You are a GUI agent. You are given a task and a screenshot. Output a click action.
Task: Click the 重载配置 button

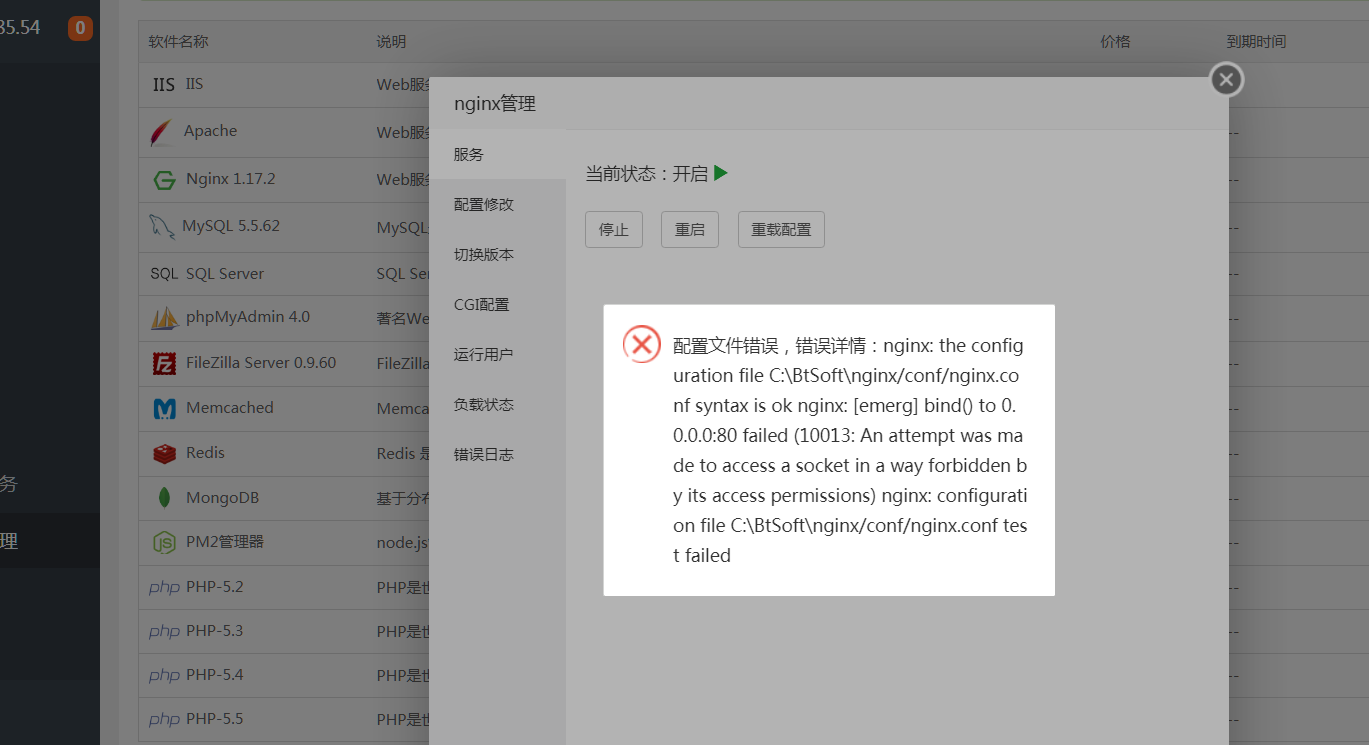781,229
